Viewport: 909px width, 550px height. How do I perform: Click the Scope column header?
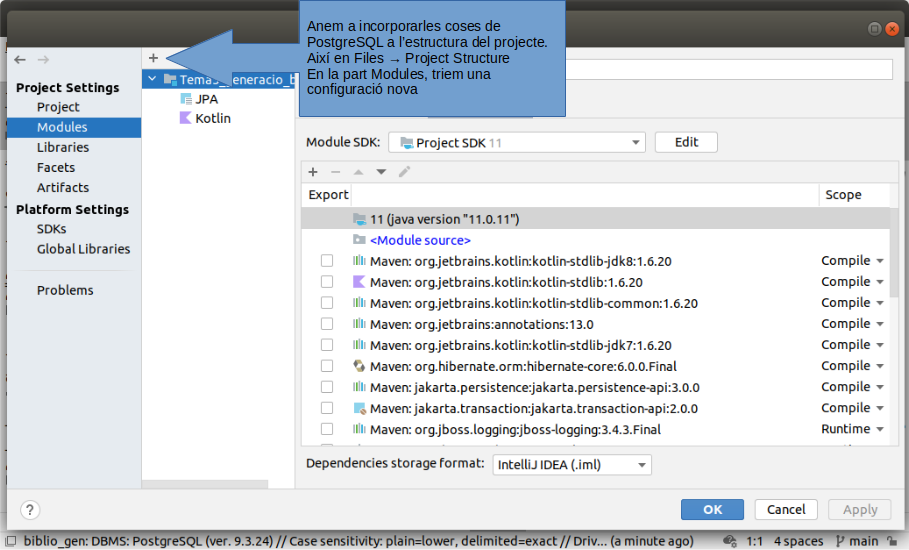[843, 195]
